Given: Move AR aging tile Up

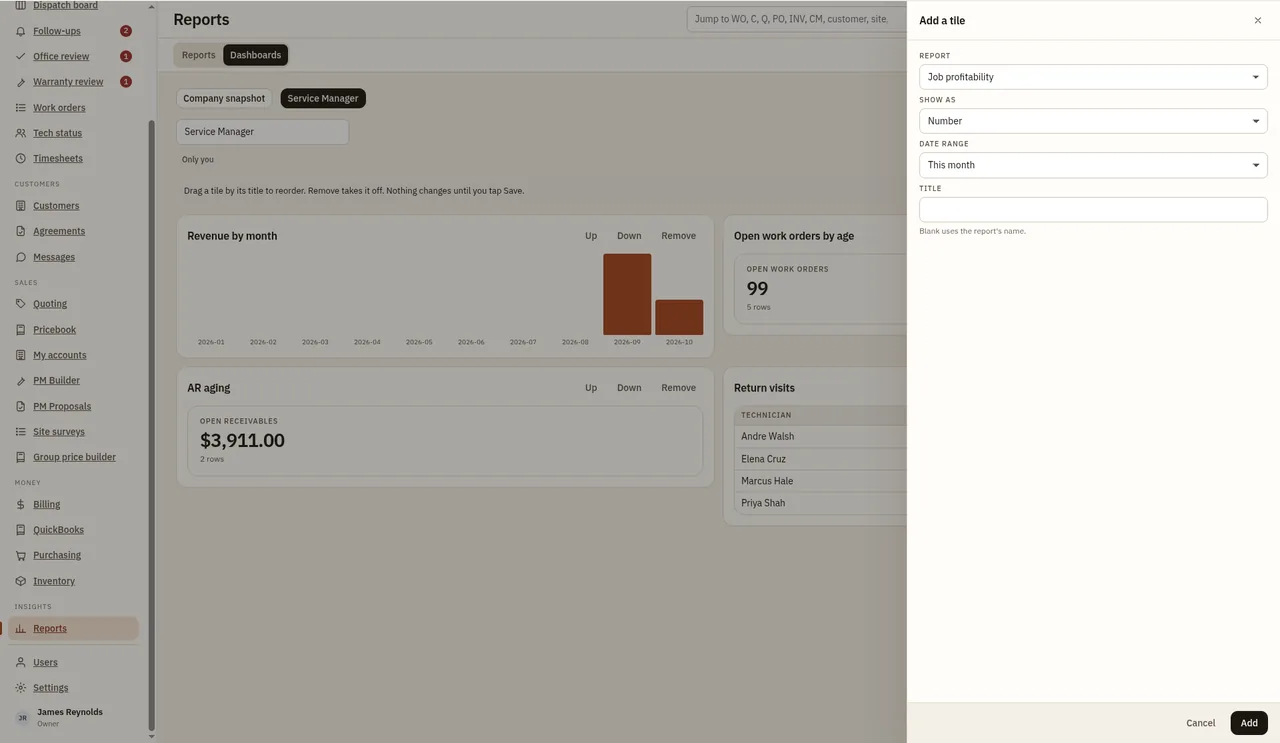Looking at the screenshot, I should pos(591,388).
